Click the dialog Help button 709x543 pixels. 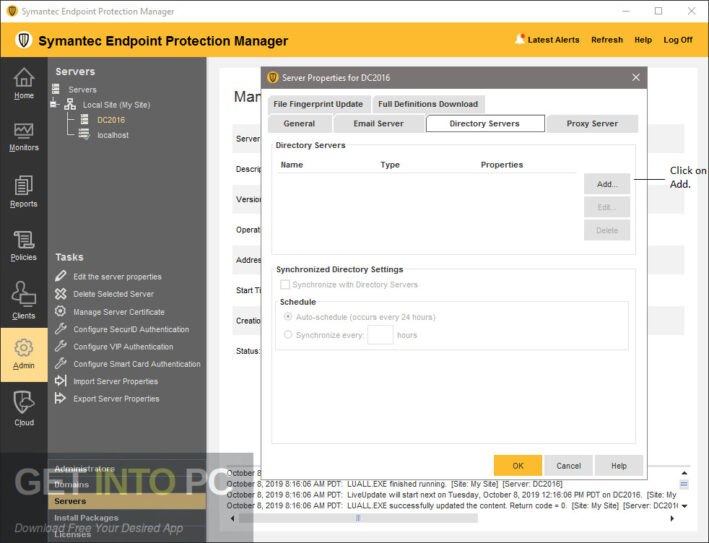pos(619,465)
